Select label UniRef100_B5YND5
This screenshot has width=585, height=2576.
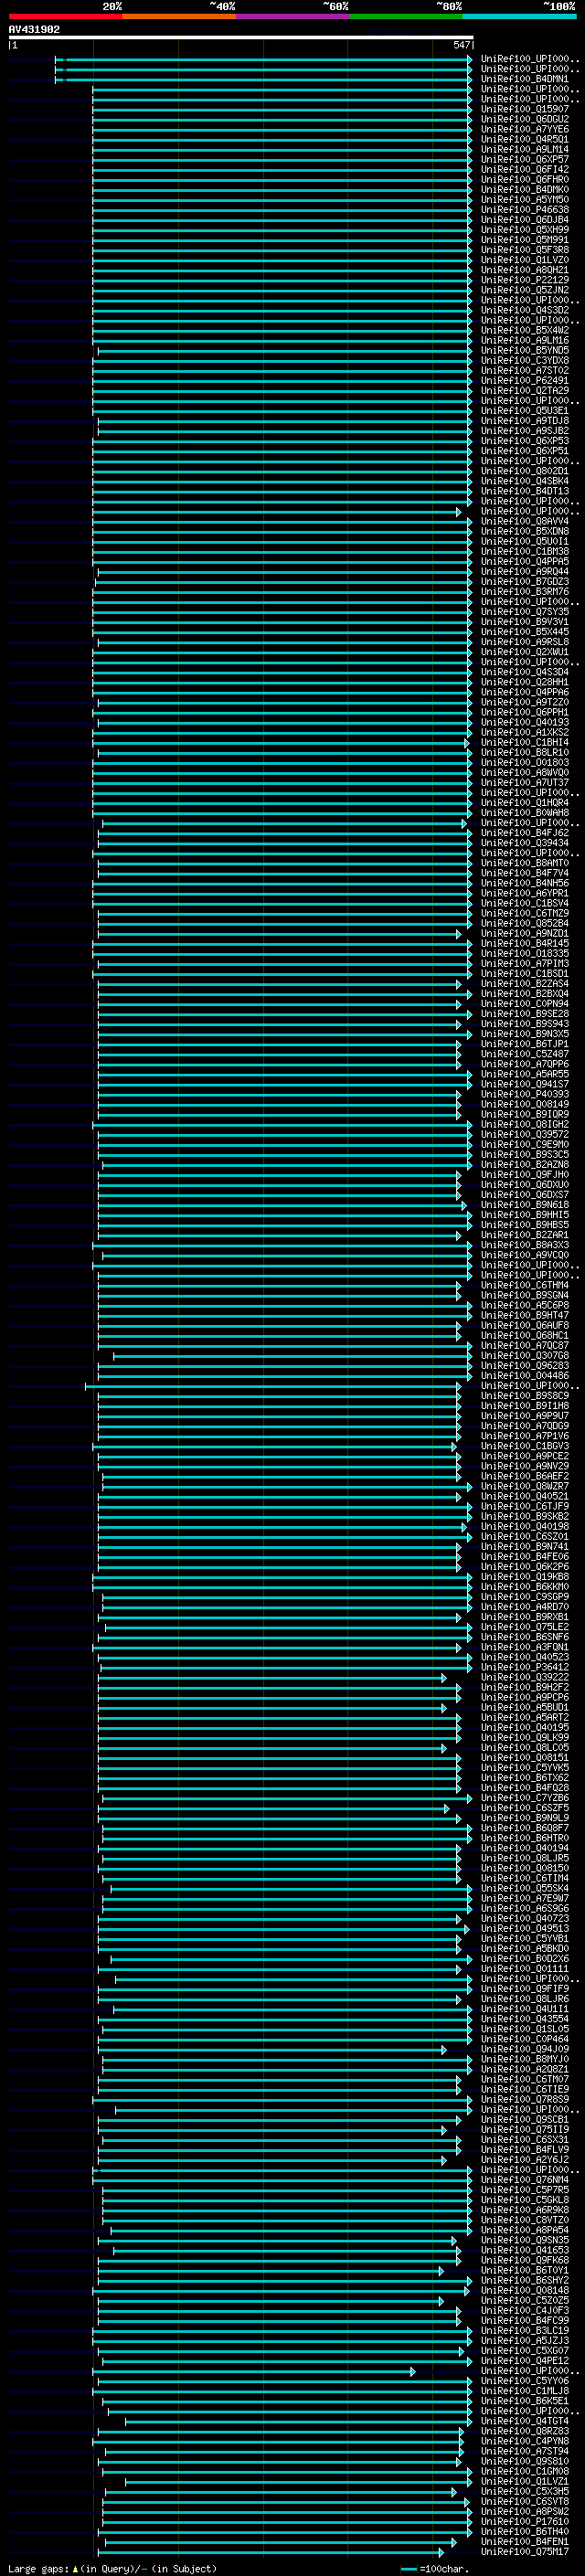click(x=525, y=350)
